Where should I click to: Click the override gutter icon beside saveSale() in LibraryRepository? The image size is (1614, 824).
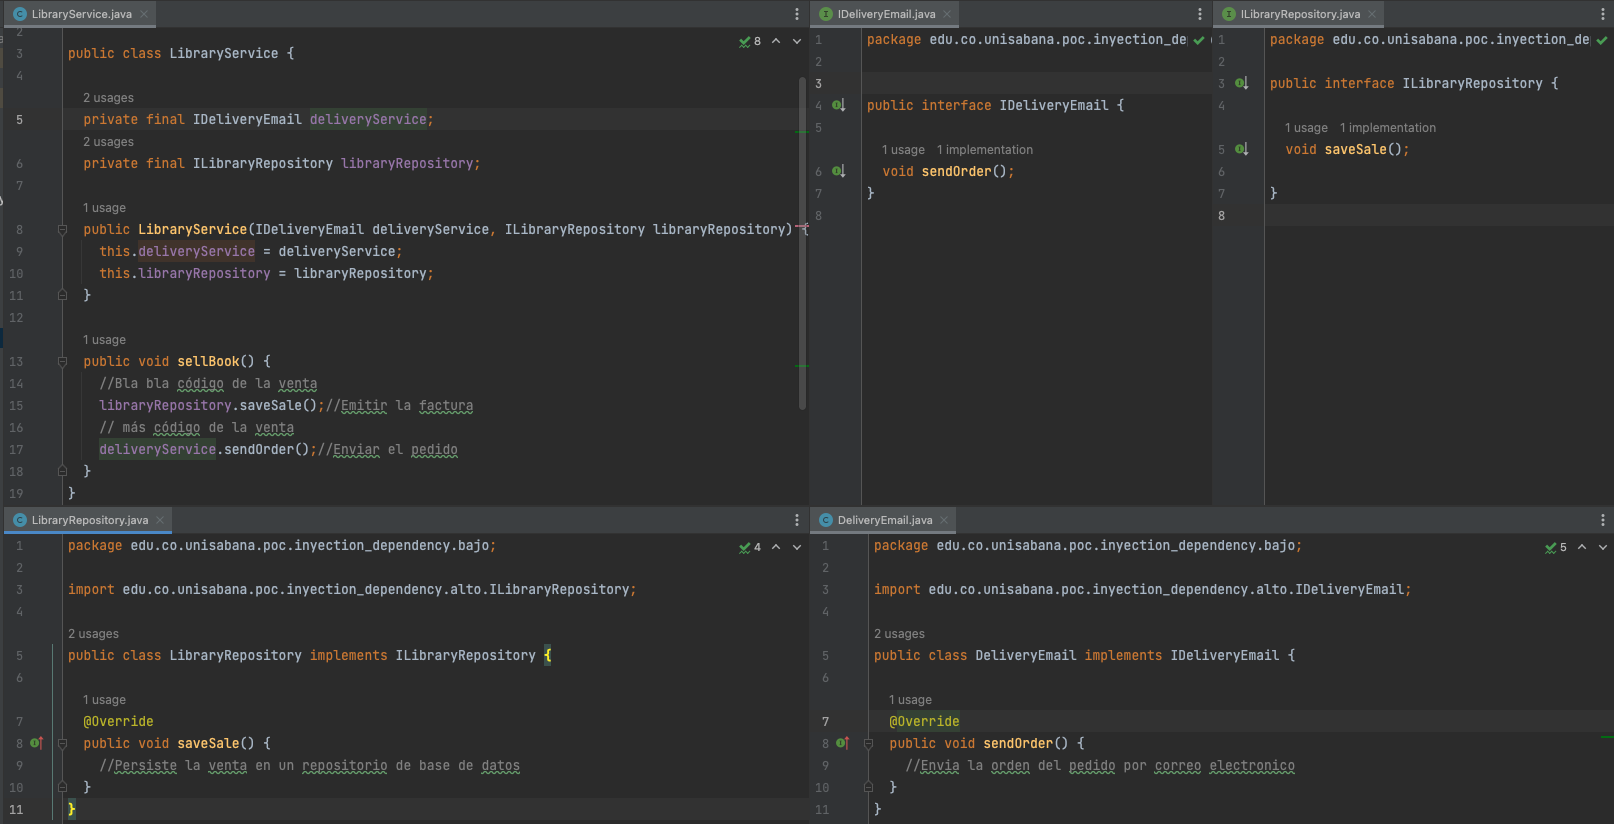click(x=37, y=743)
